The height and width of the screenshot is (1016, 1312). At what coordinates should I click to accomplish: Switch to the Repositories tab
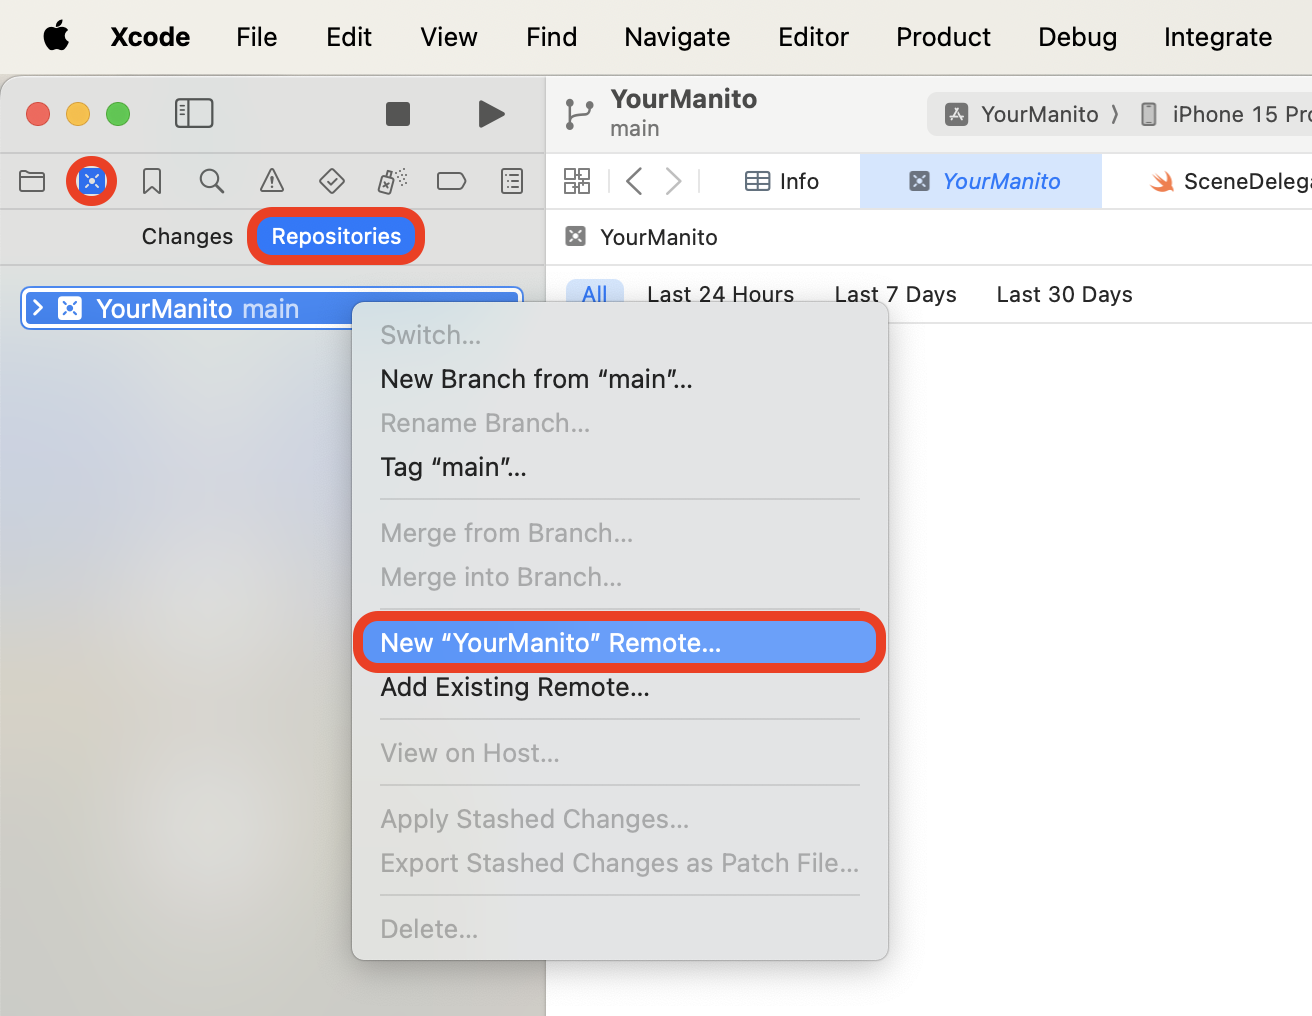point(336,236)
